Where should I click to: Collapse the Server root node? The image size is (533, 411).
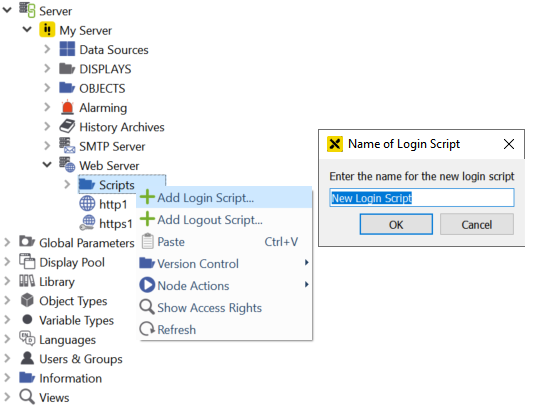pos(7,10)
